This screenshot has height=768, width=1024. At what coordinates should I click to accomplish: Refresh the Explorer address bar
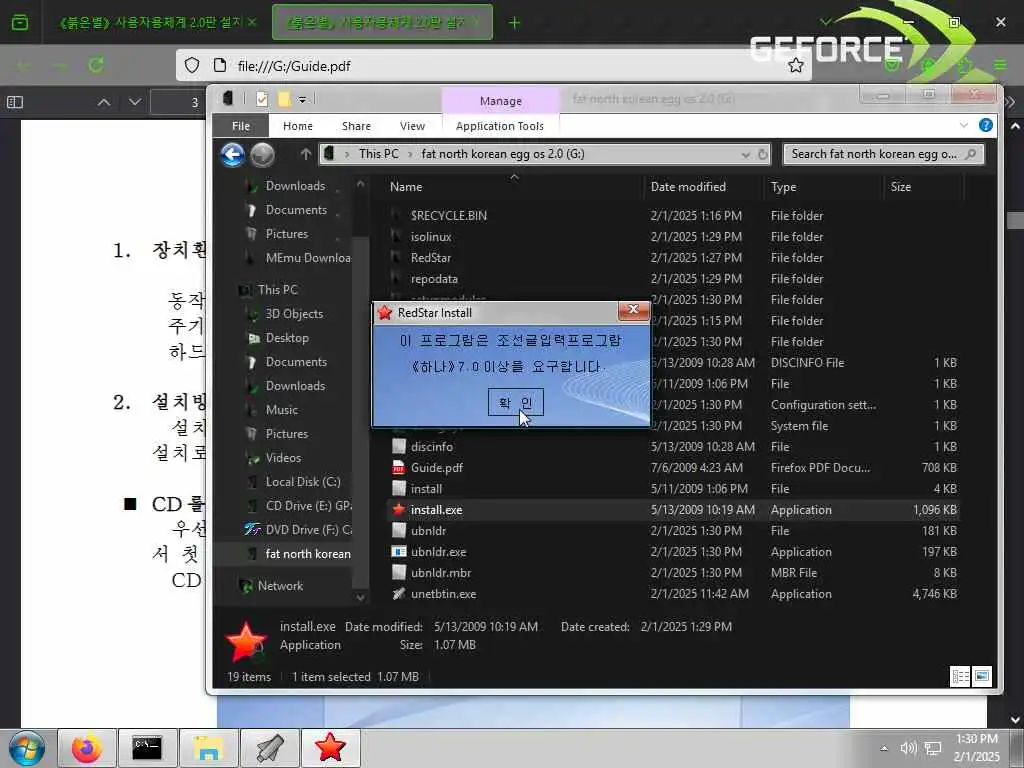762,154
